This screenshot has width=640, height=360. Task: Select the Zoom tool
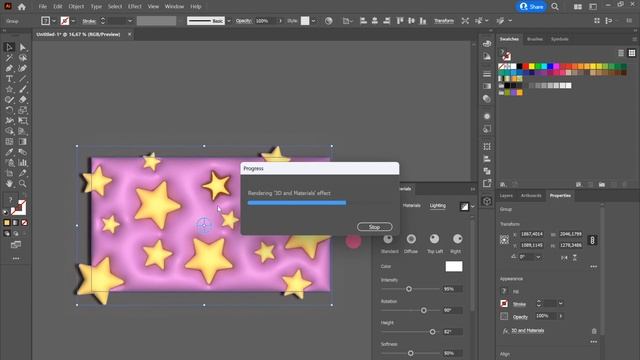pos(22,184)
